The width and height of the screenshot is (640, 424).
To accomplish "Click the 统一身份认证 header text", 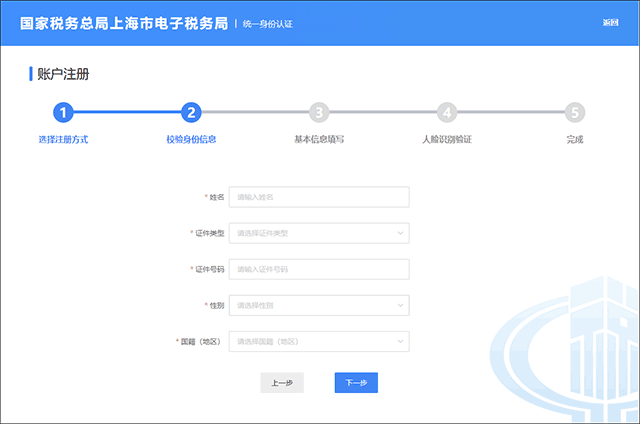I will click(269, 22).
